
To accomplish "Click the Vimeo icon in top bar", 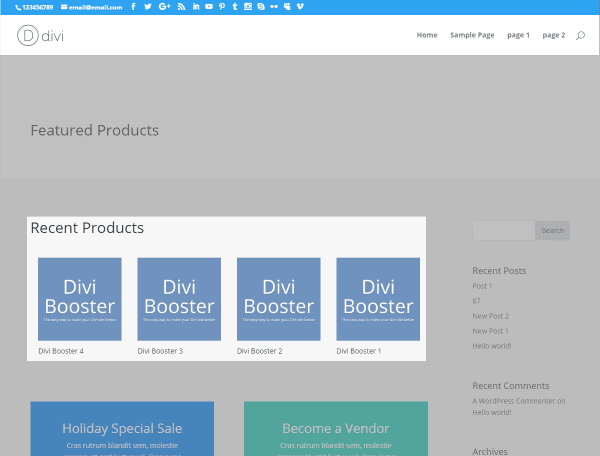I will [x=301, y=7].
